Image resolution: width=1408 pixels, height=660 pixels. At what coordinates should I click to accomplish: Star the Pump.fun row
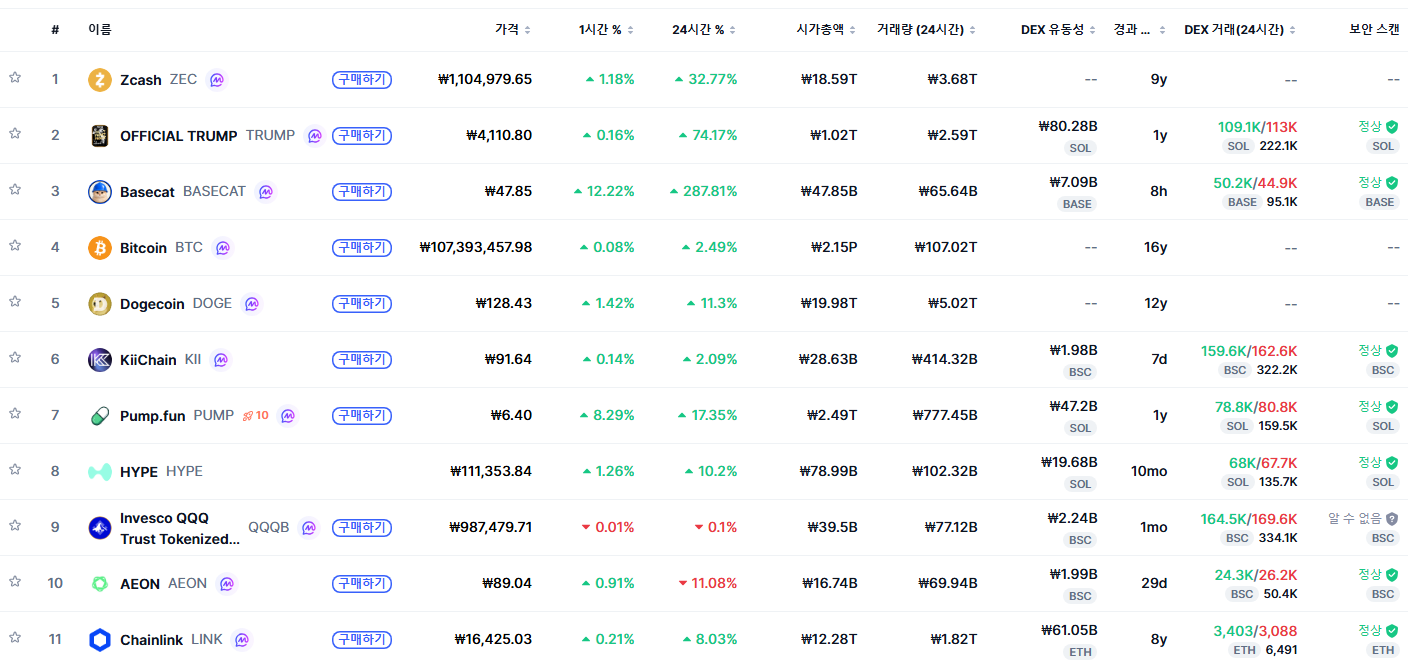(x=15, y=413)
